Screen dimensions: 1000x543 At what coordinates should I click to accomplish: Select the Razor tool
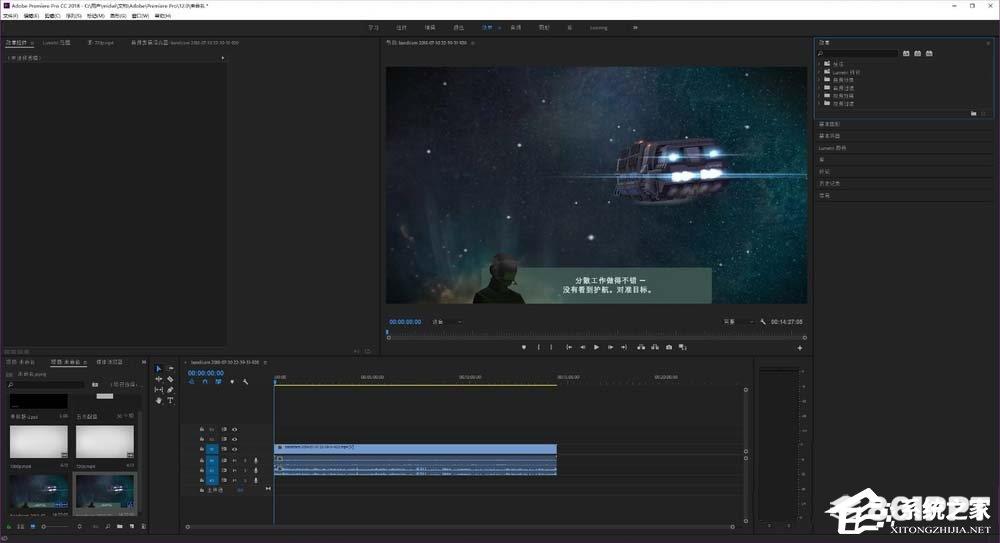pos(170,379)
